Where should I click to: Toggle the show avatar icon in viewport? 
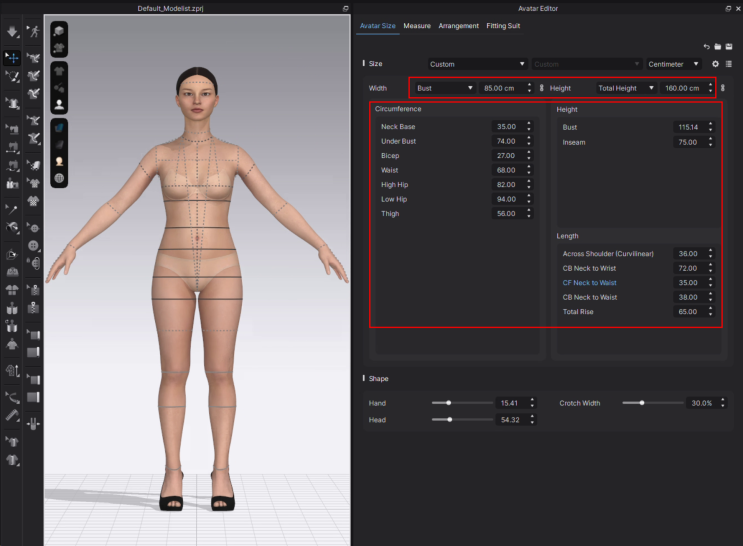click(59, 103)
